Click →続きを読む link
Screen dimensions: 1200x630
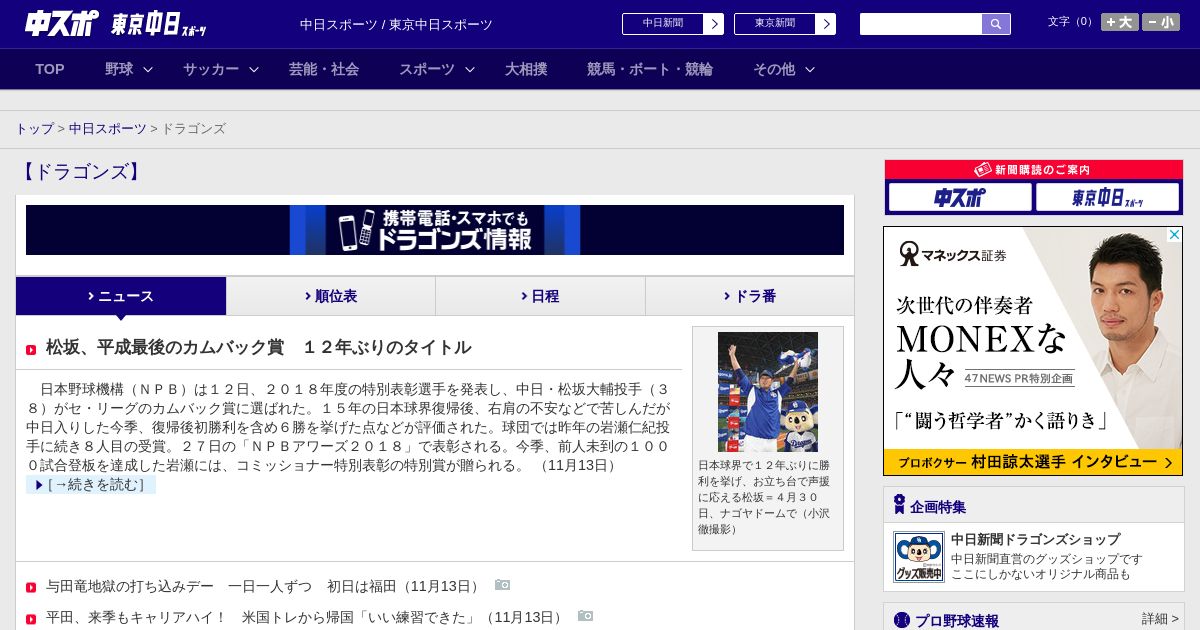point(91,485)
